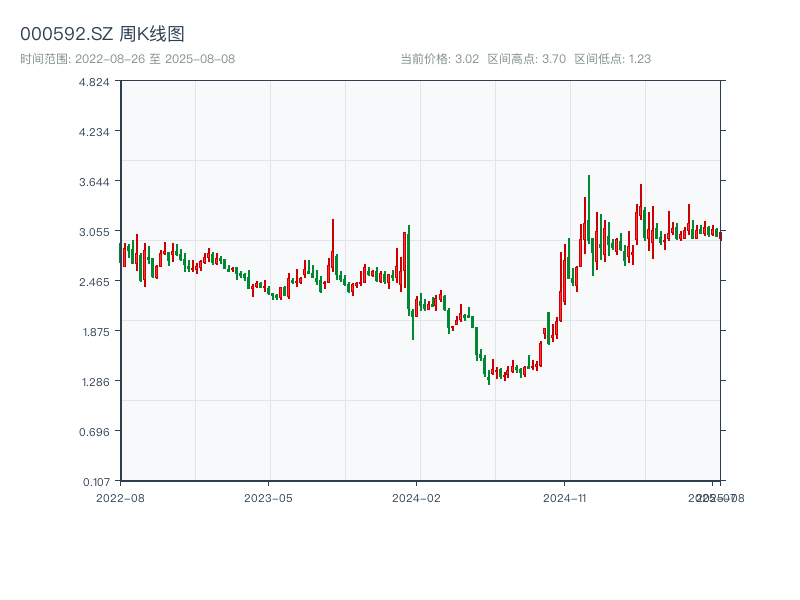Image resolution: width=800 pixels, height=600 pixels.
Task: Click the chart title 000592.SZ 周K线图
Action: pos(102,34)
